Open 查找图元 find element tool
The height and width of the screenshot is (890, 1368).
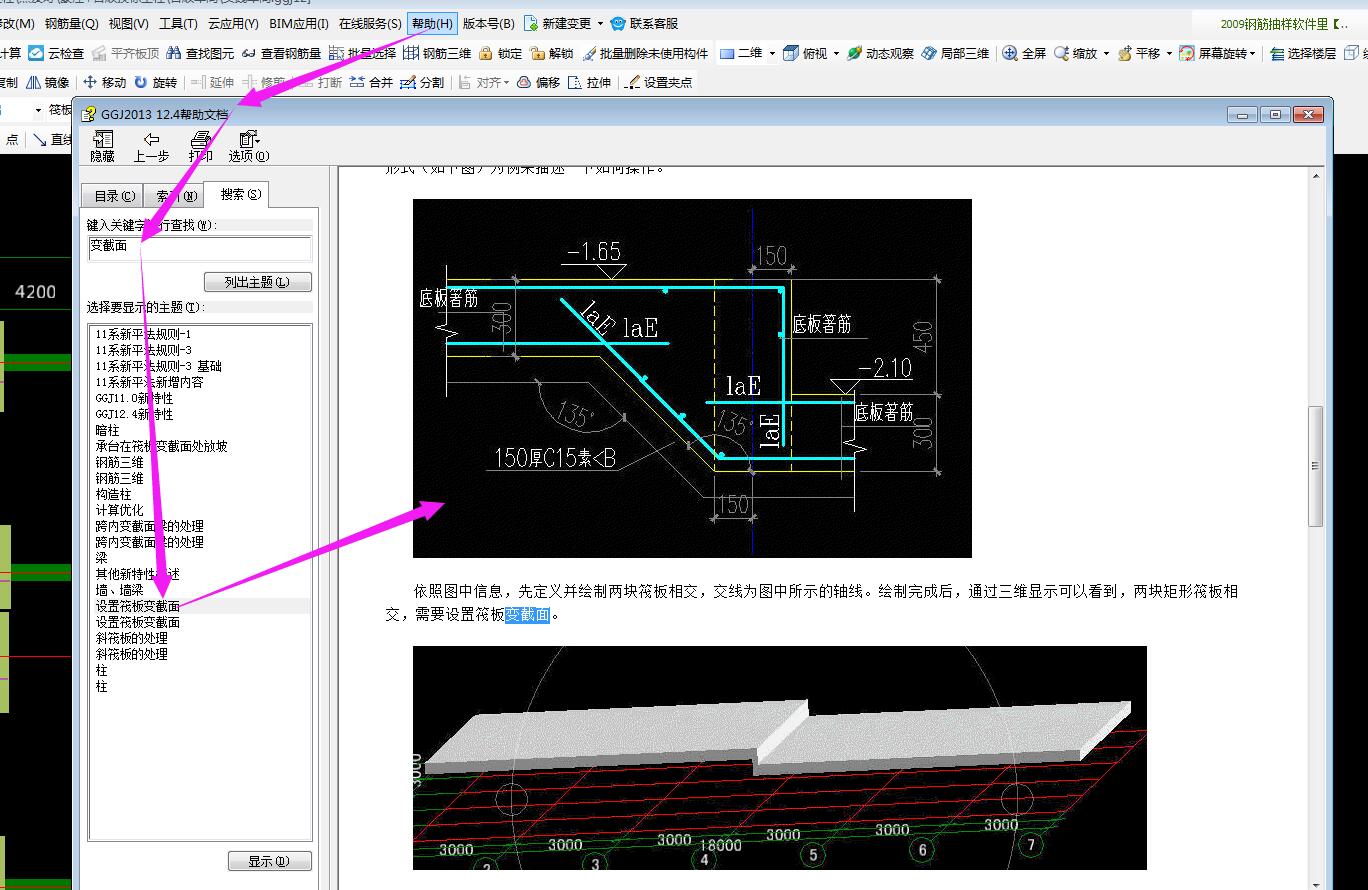pyautogui.click(x=201, y=53)
